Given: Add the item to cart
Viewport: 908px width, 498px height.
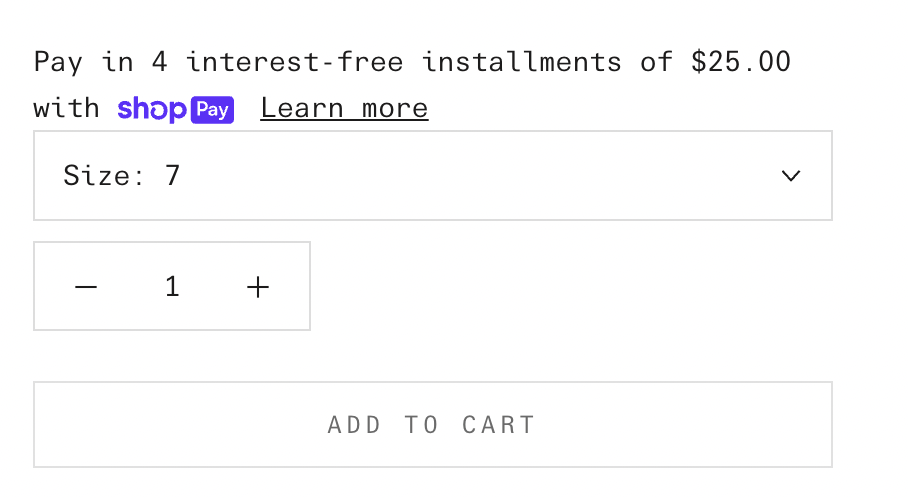Looking at the screenshot, I should tap(432, 424).
